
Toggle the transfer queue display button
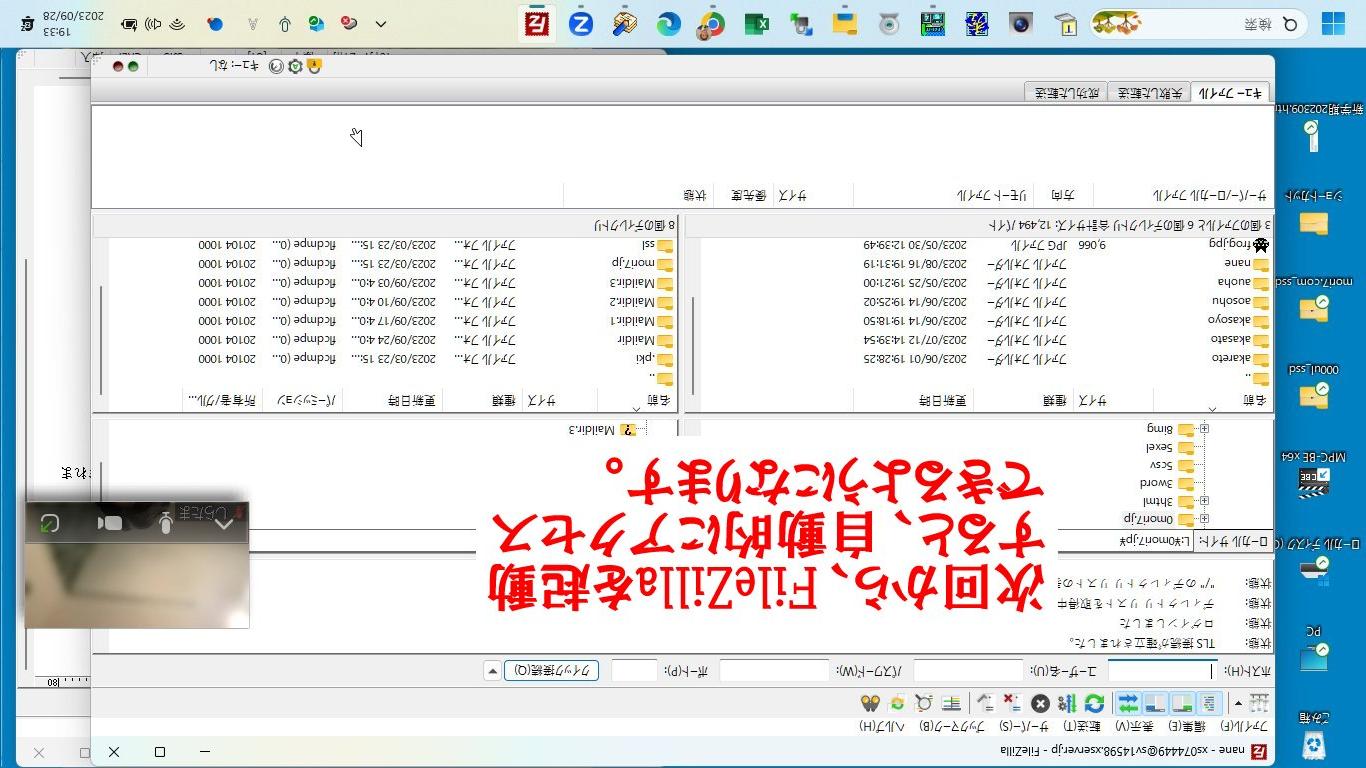point(1128,704)
